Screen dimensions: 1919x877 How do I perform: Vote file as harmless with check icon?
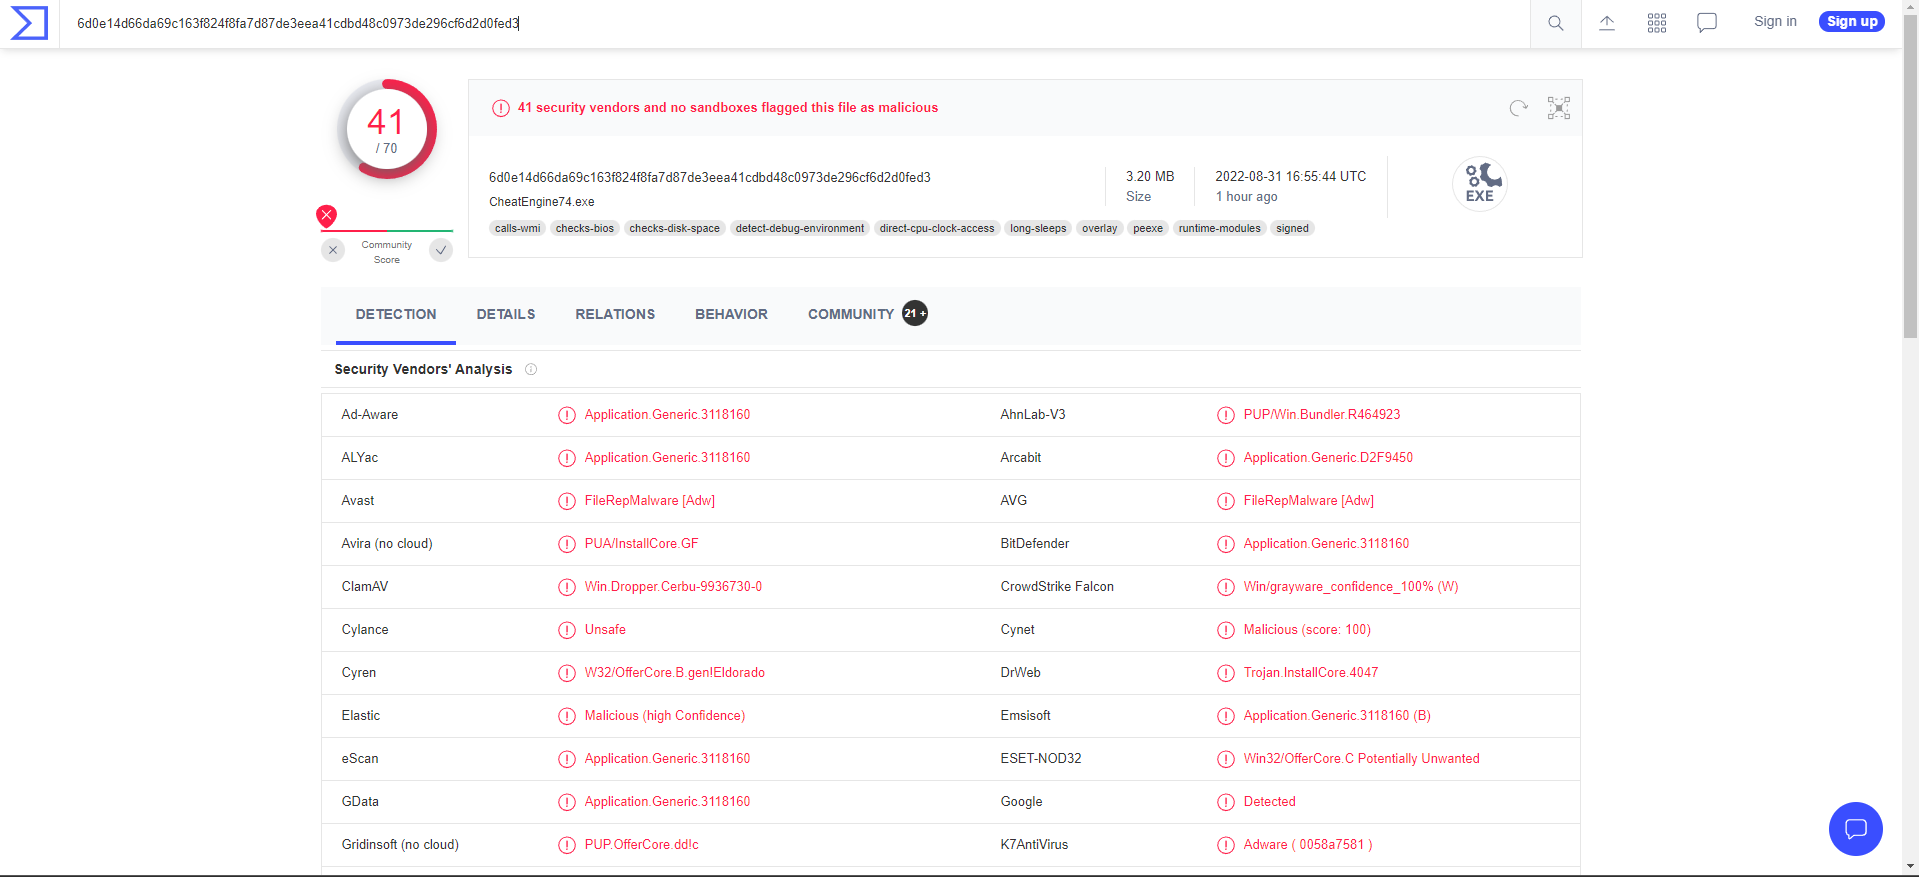[441, 250]
